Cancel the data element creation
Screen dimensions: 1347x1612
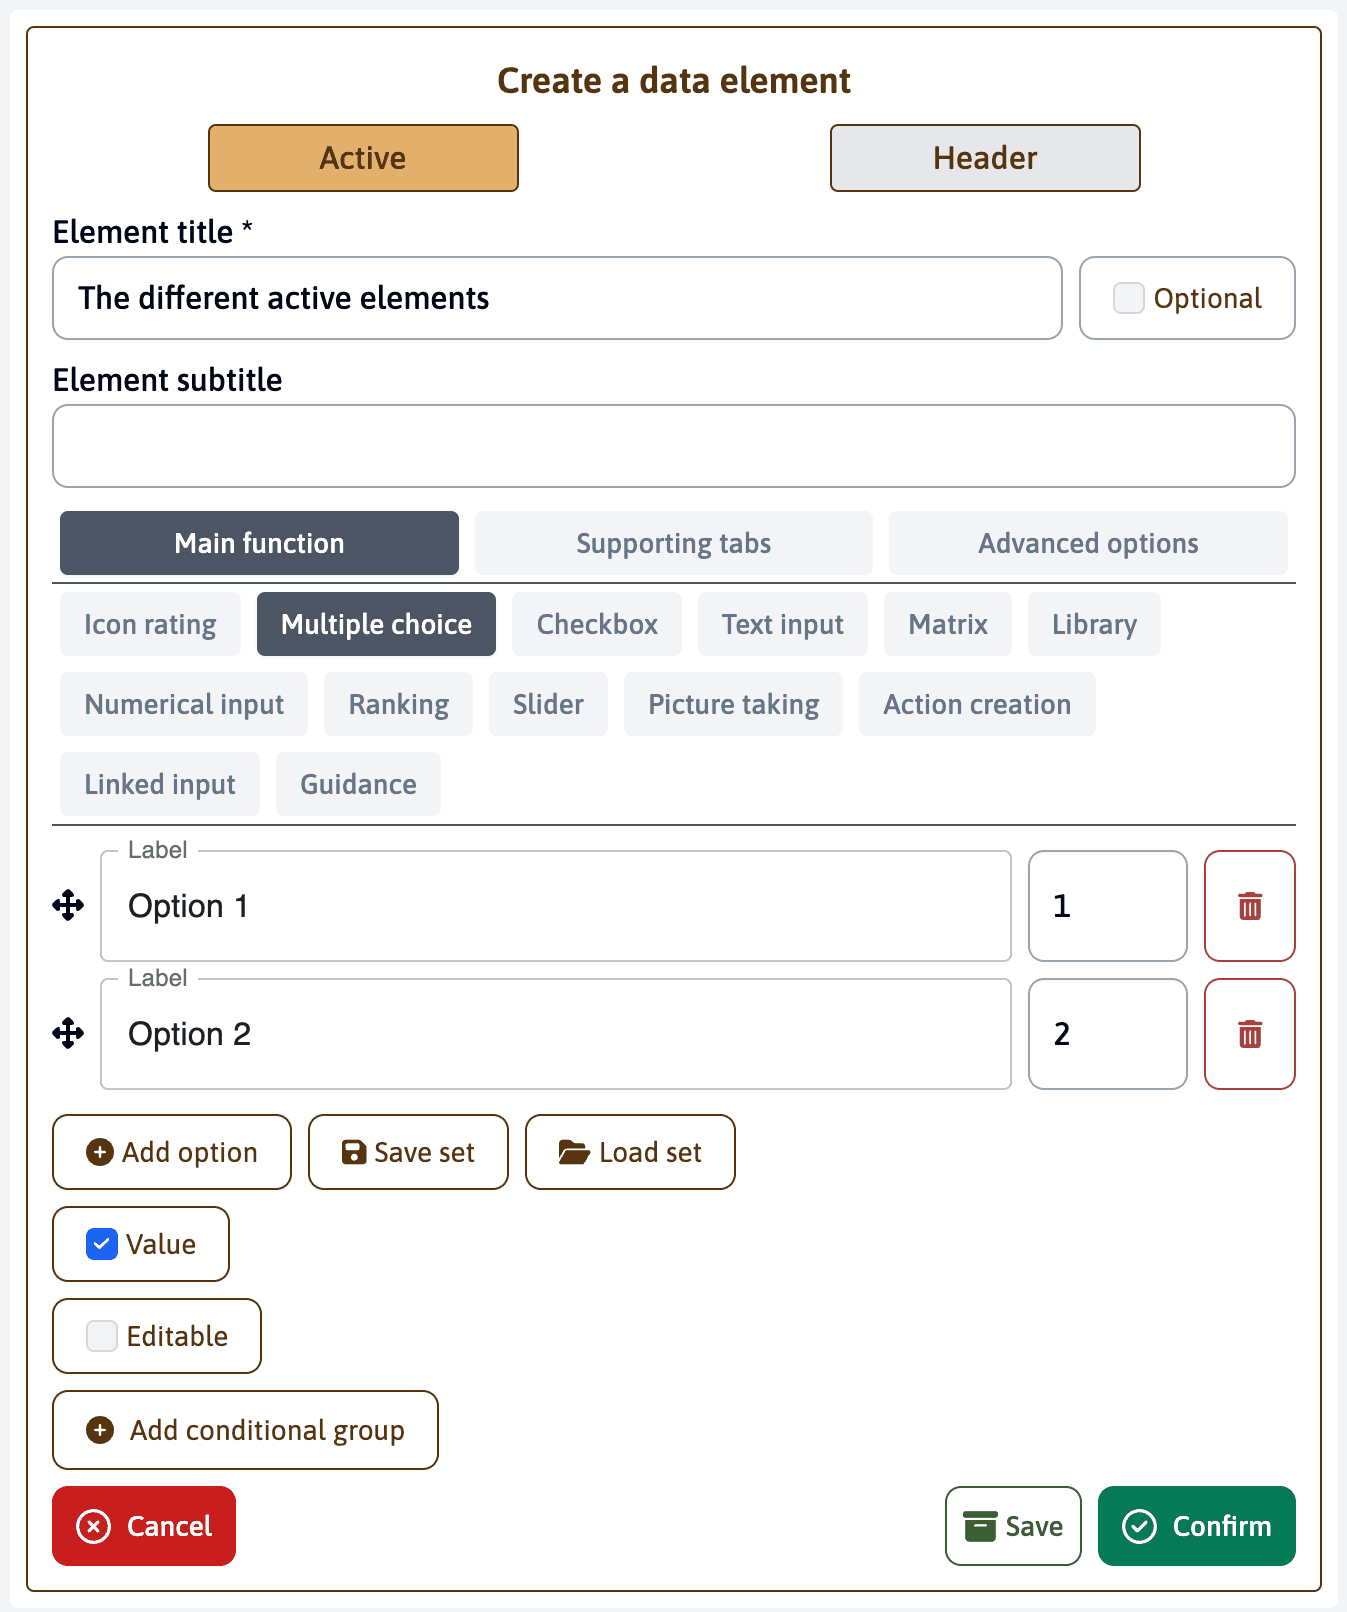[x=144, y=1526]
